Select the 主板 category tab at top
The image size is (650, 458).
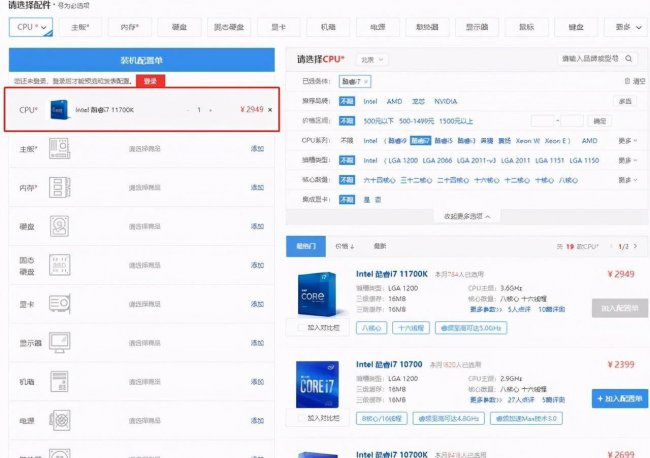coord(80,27)
